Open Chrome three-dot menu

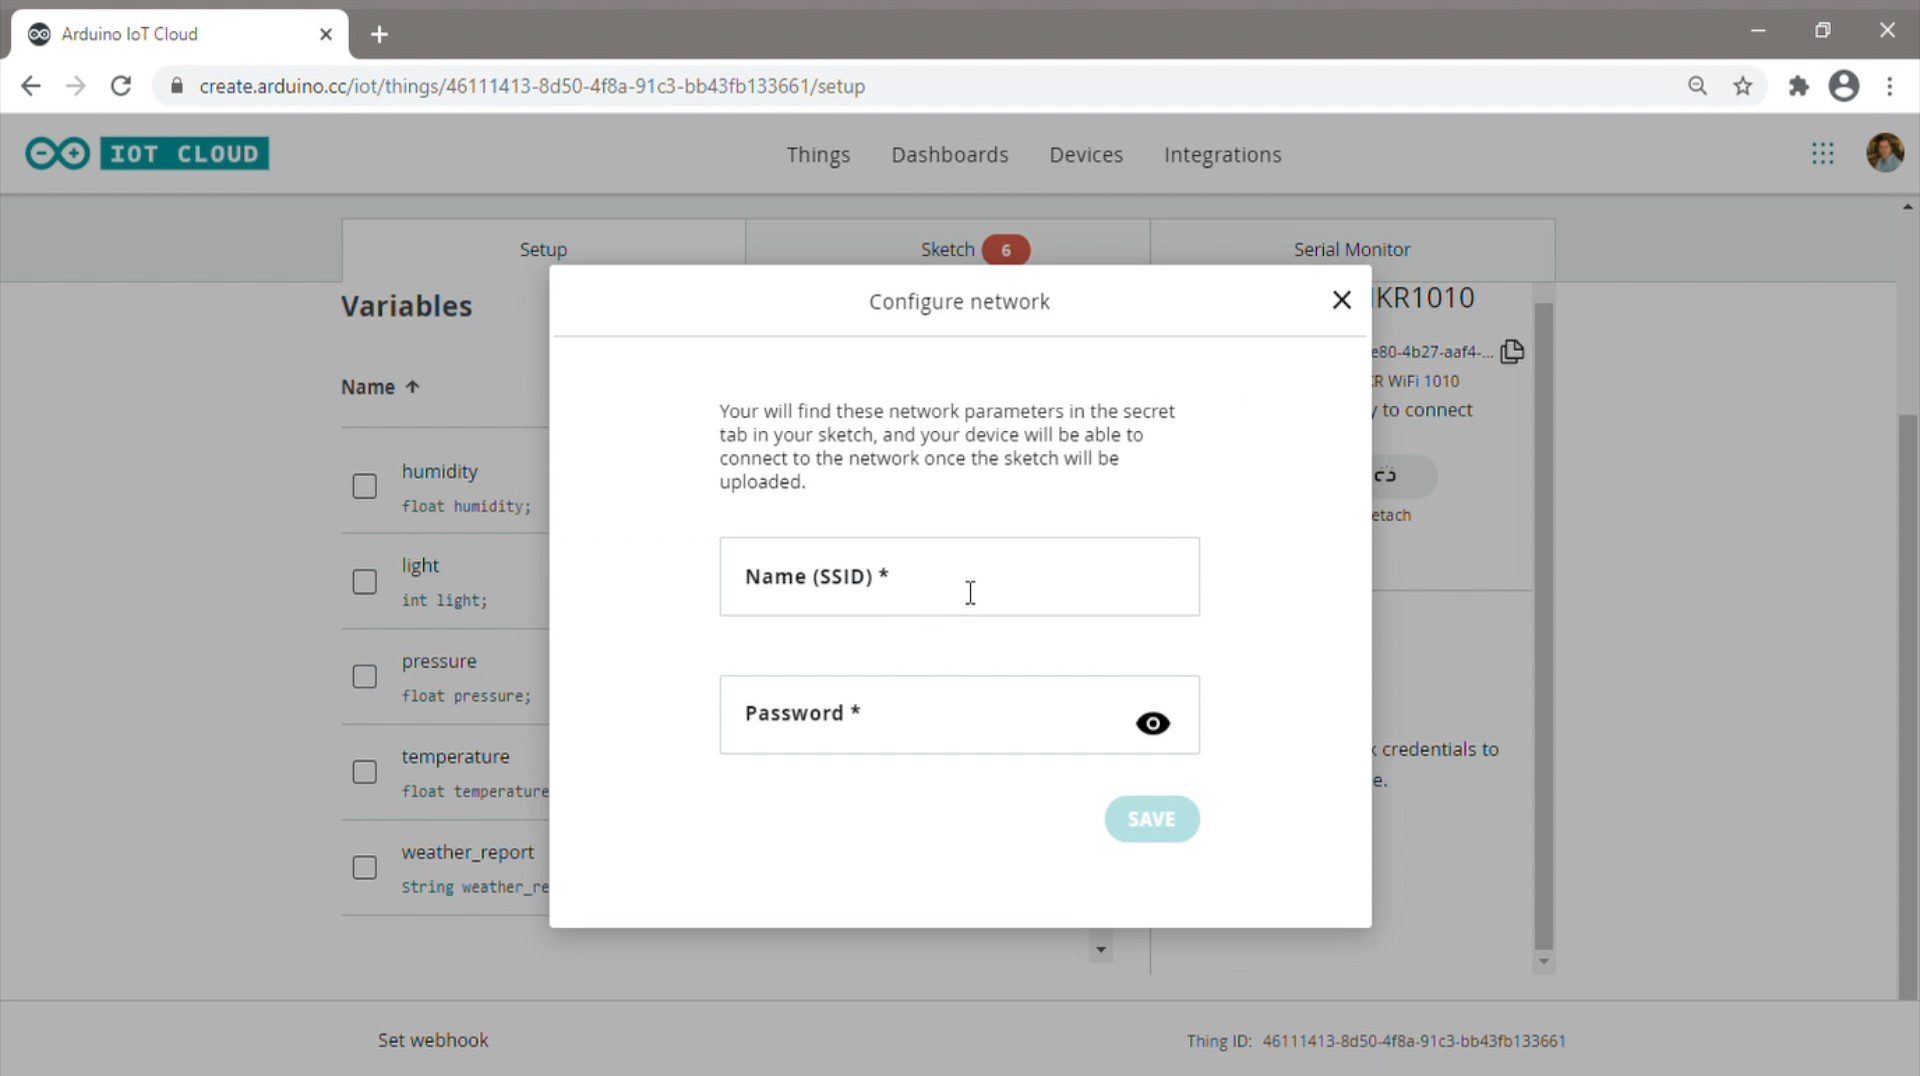[x=1889, y=86]
